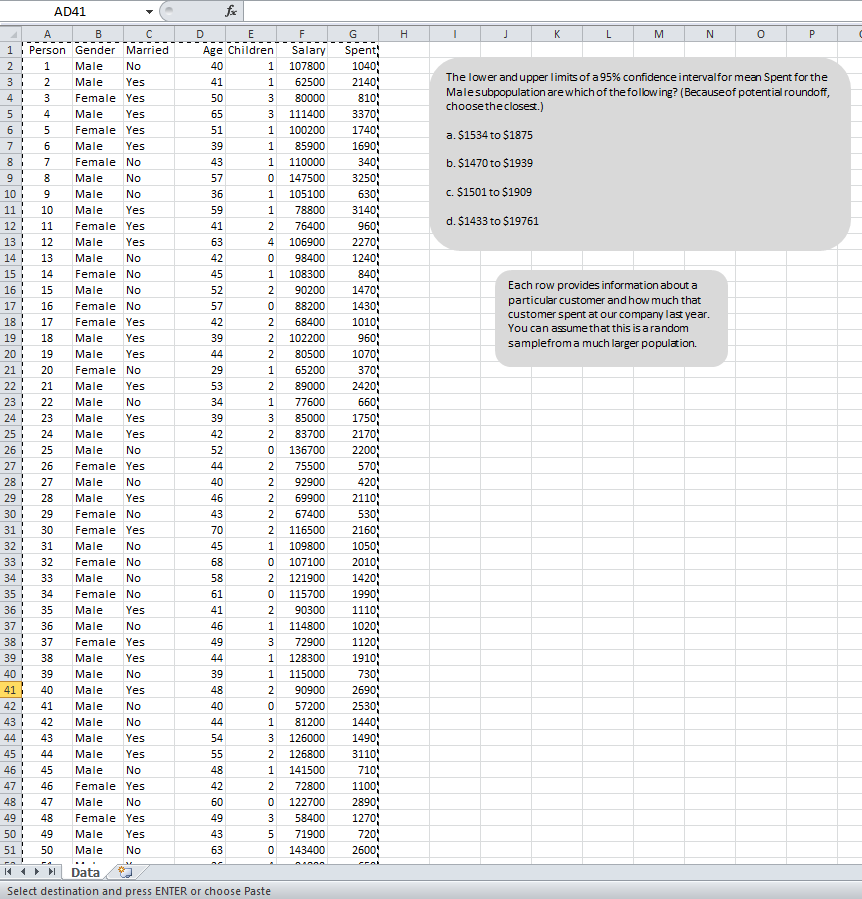This screenshot has width=862, height=899.
Task: Click the Select All corner button
Action: pos(11,34)
